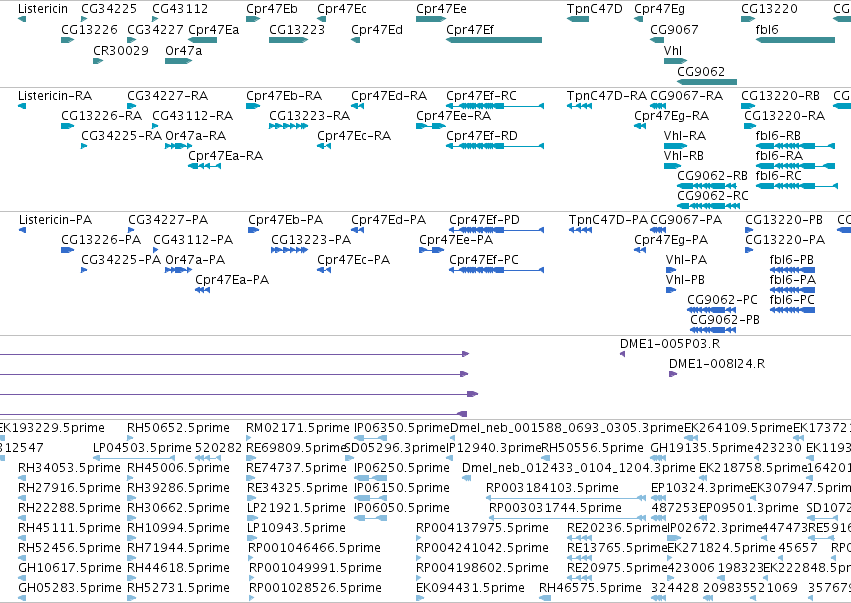This screenshot has height=603, width=851.
Task: Click the CG9062-PB protein label
Action: coord(725,320)
